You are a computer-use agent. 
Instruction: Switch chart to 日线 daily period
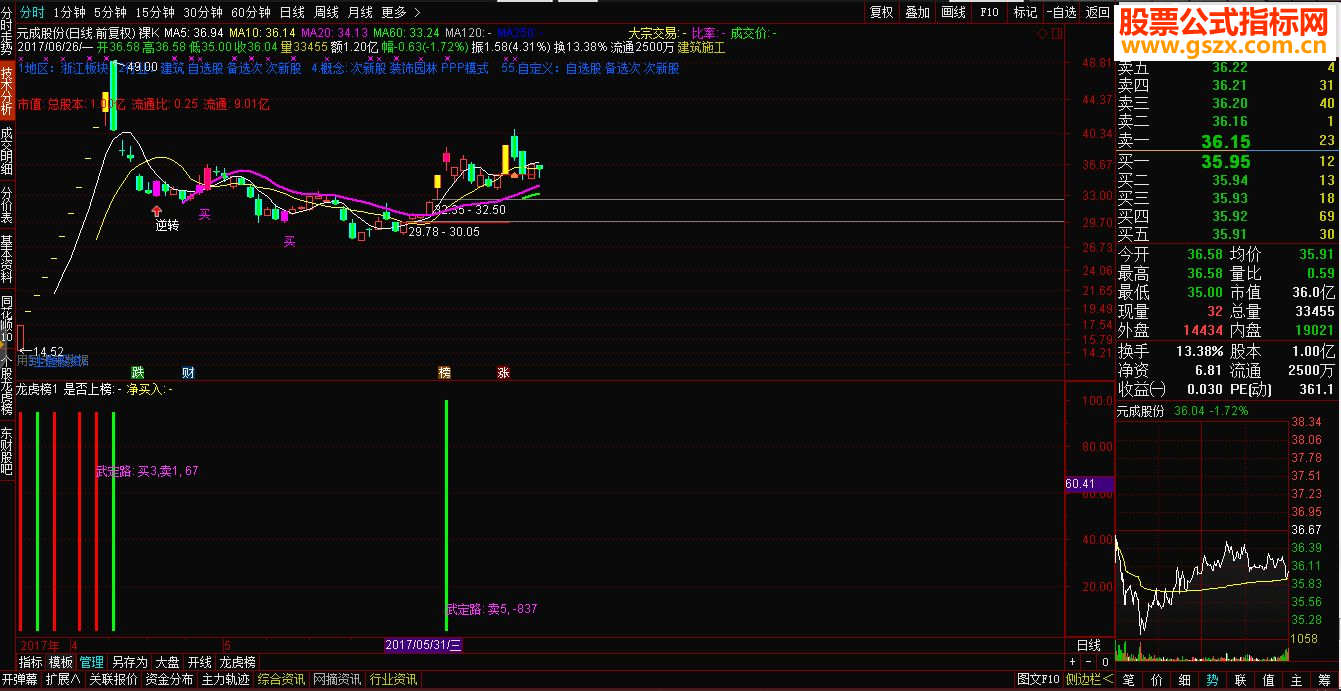pyautogui.click(x=292, y=12)
